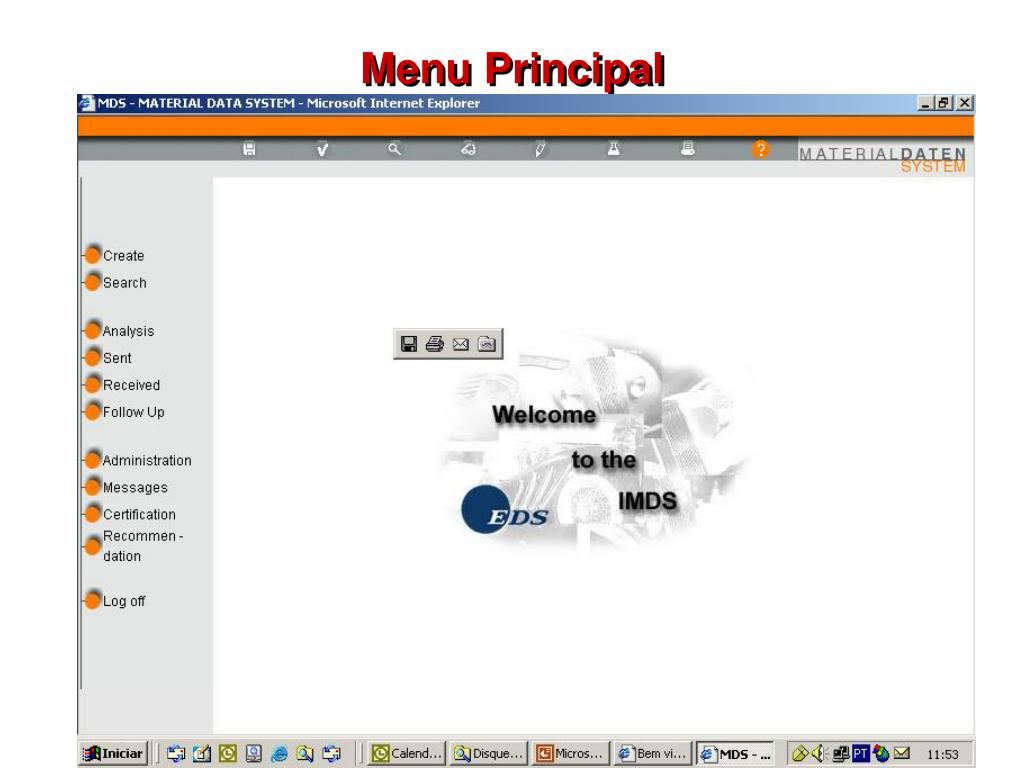Click the MDS taskbar button
1024x768 pixels.
click(735, 753)
